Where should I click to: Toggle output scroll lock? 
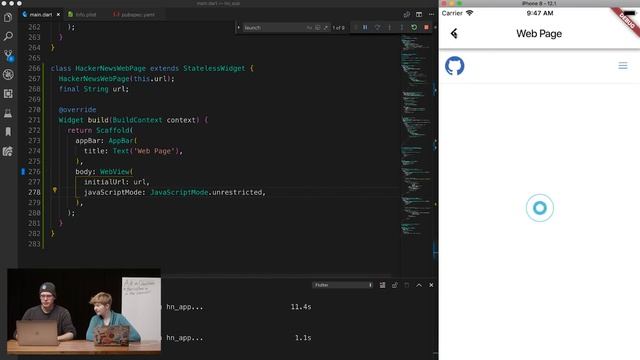(x=395, y=285)
